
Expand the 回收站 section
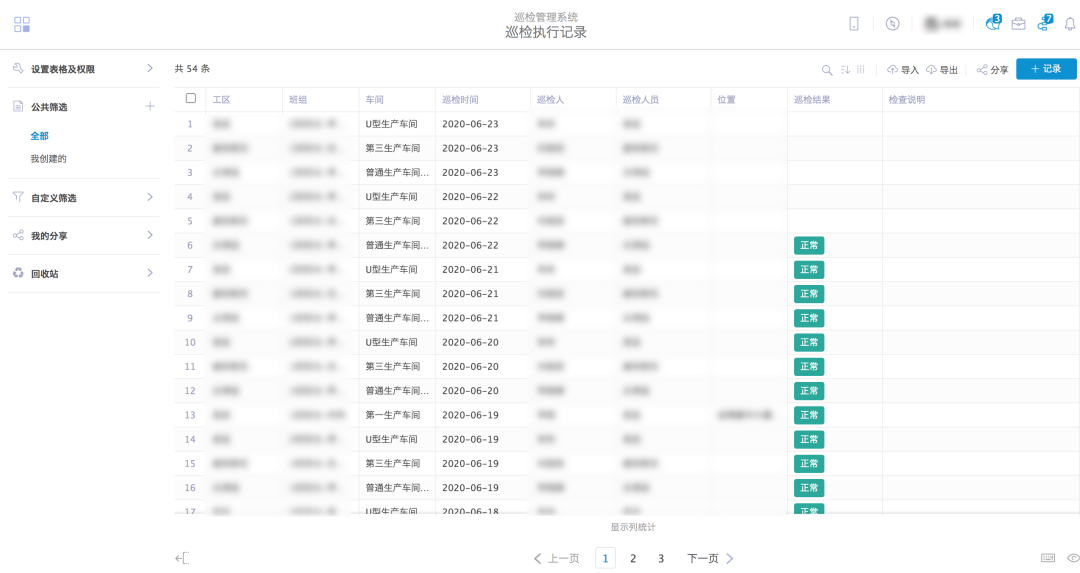click(x=149, y=273)
